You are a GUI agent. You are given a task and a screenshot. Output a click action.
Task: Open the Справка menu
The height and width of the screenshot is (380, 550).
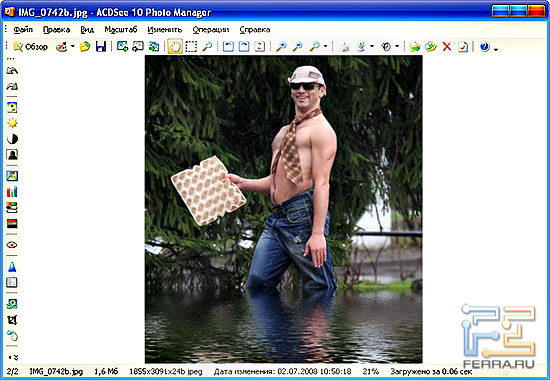255,30
